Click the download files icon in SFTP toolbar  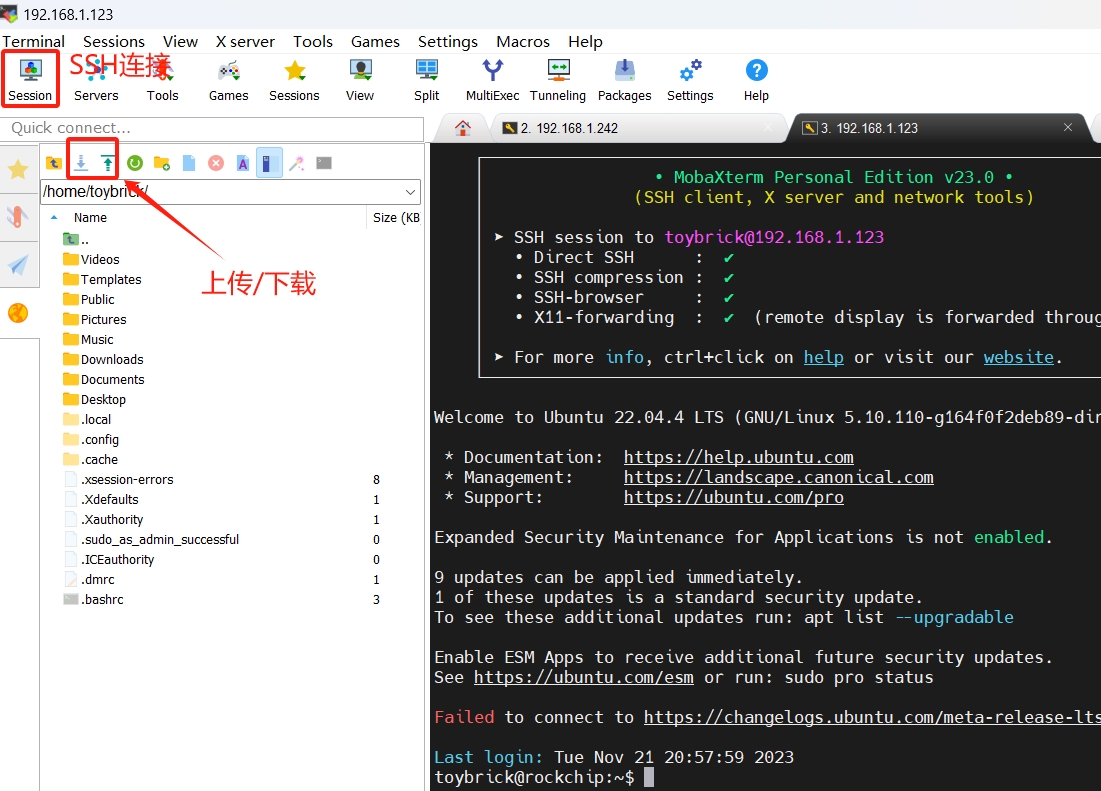pyautogui.click(x=81, y=164)
